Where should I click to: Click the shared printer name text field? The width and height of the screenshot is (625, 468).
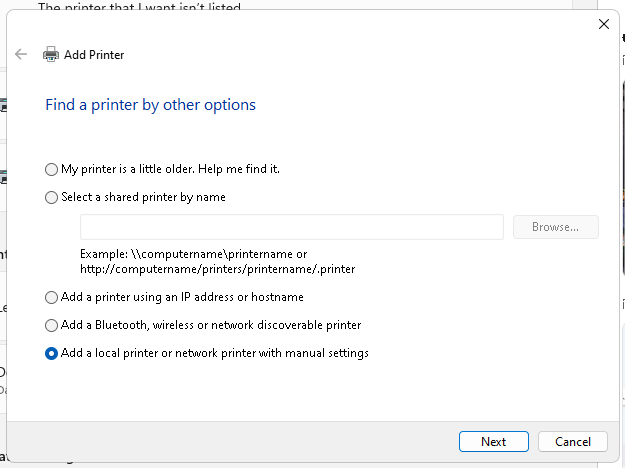coord(291,227)
